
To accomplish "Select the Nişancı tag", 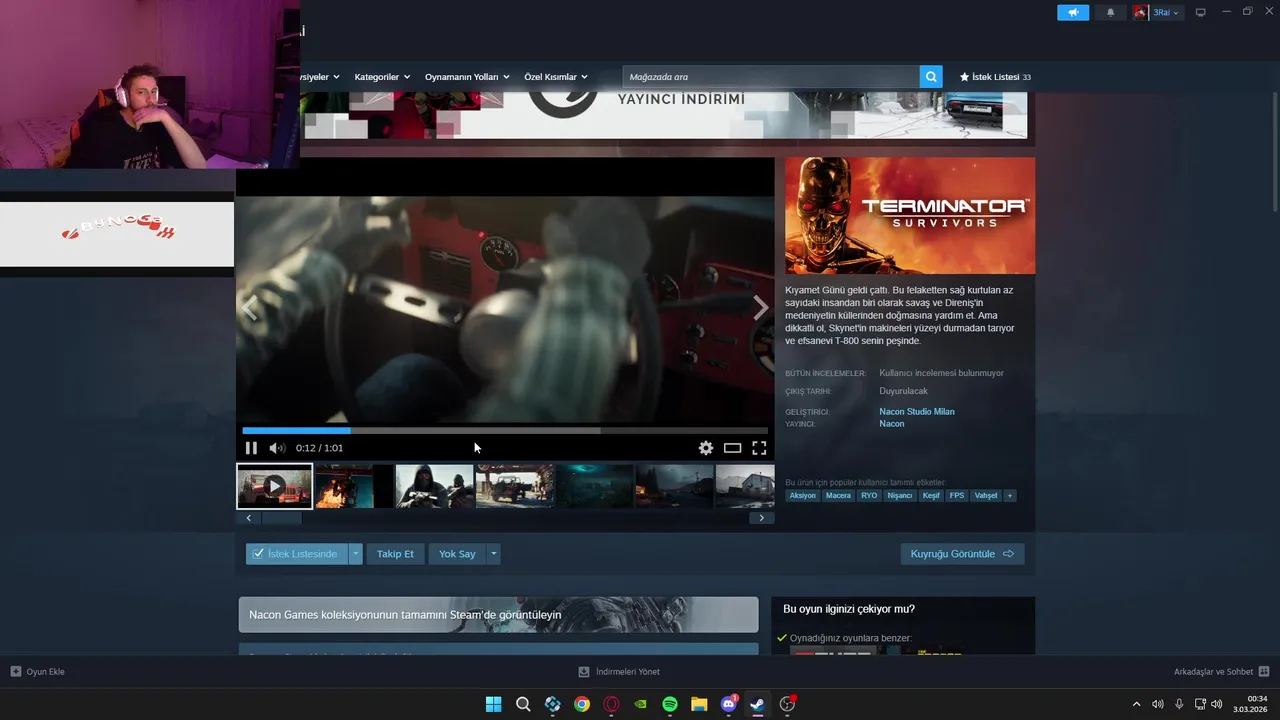I will tap(900, 496).
